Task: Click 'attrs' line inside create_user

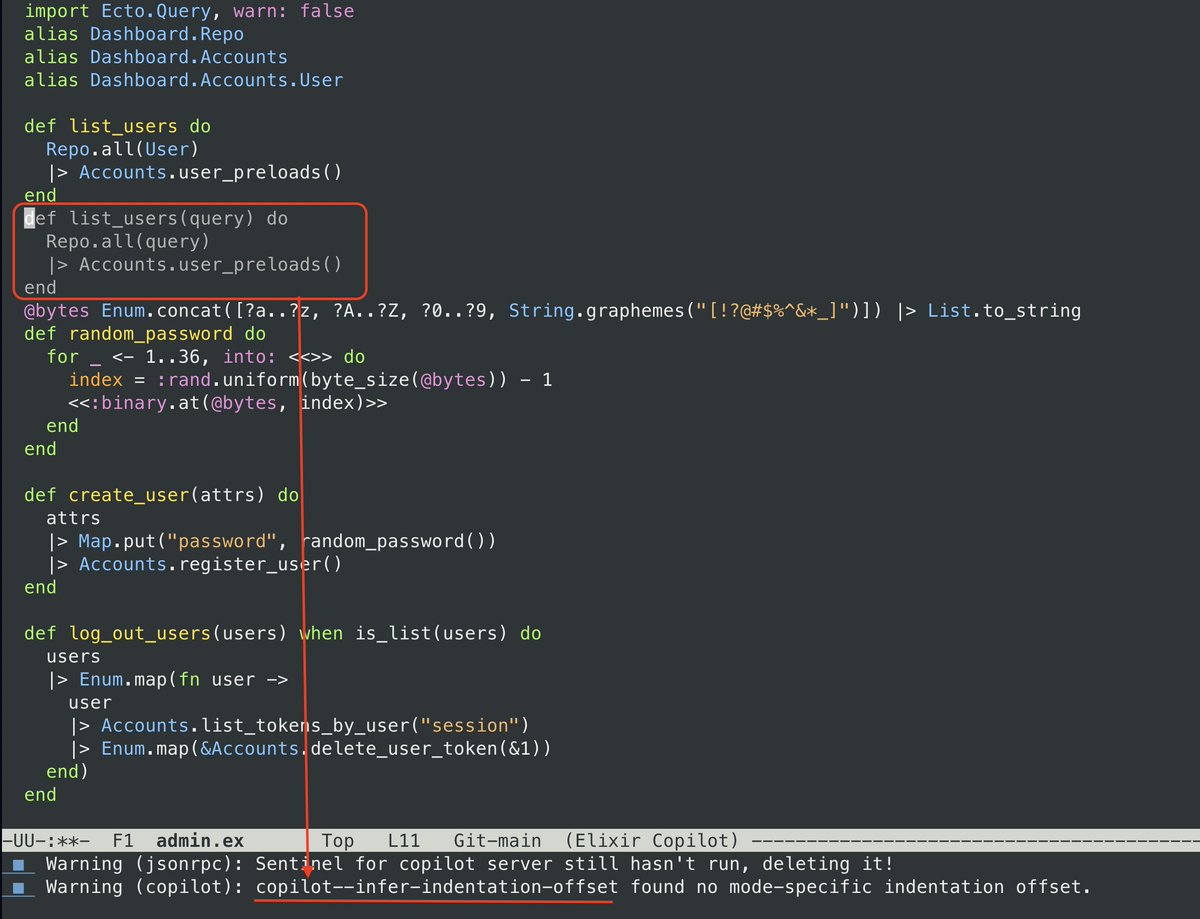Action: click(x=73, y=518)
